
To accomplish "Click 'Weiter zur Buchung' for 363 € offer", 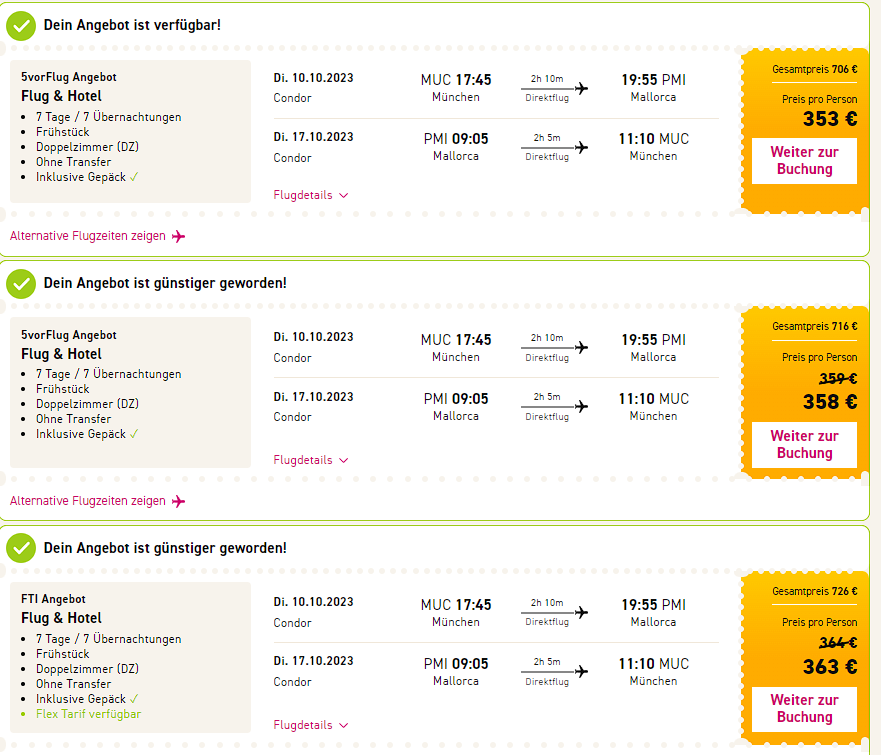I will 804,709.
